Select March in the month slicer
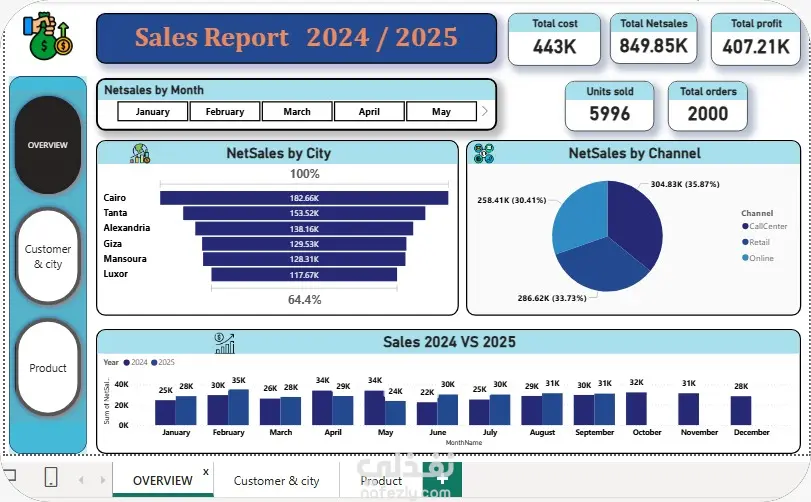The height and width of the screenshot is (502, 811). [297, 111]
